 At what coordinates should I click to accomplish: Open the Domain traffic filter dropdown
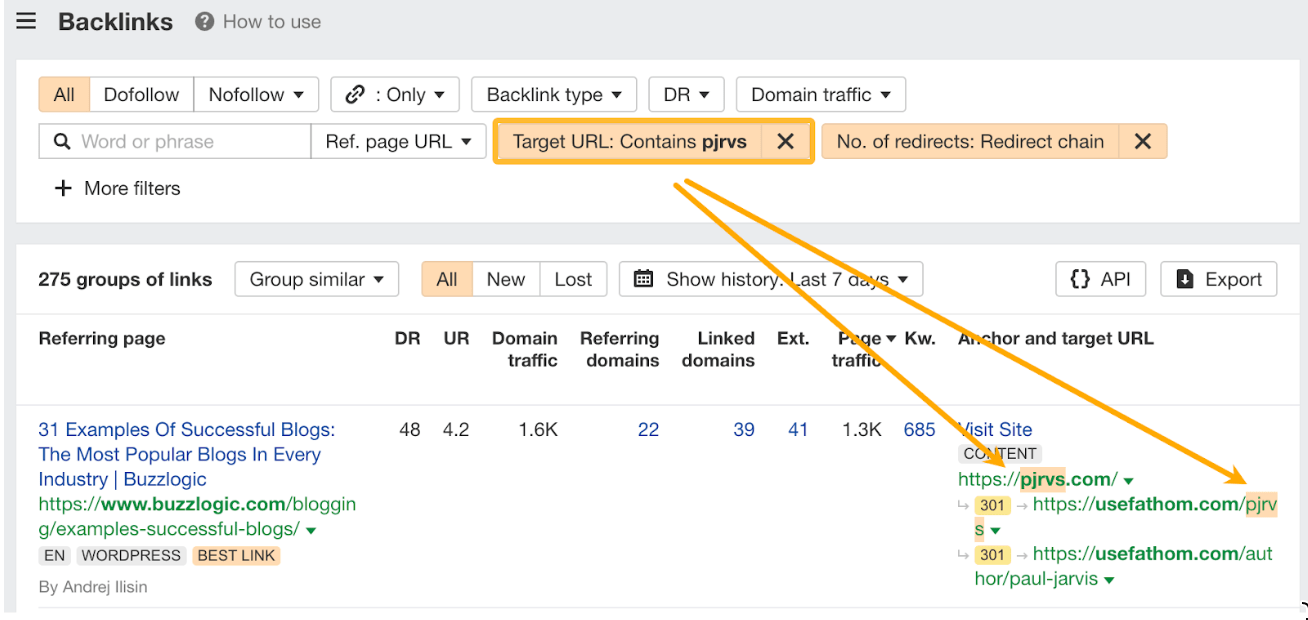coord(820,95)
